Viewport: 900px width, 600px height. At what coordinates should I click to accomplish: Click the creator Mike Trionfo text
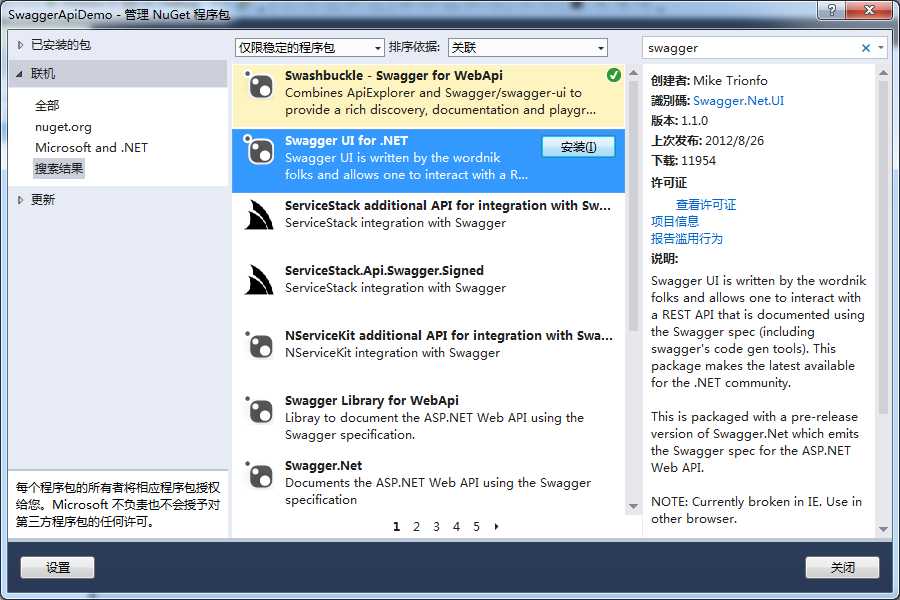730,81
